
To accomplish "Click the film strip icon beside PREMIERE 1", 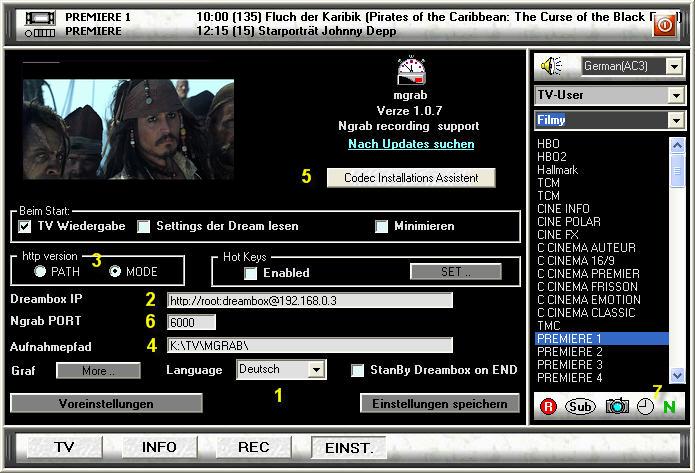I will (x=40, y=18).
